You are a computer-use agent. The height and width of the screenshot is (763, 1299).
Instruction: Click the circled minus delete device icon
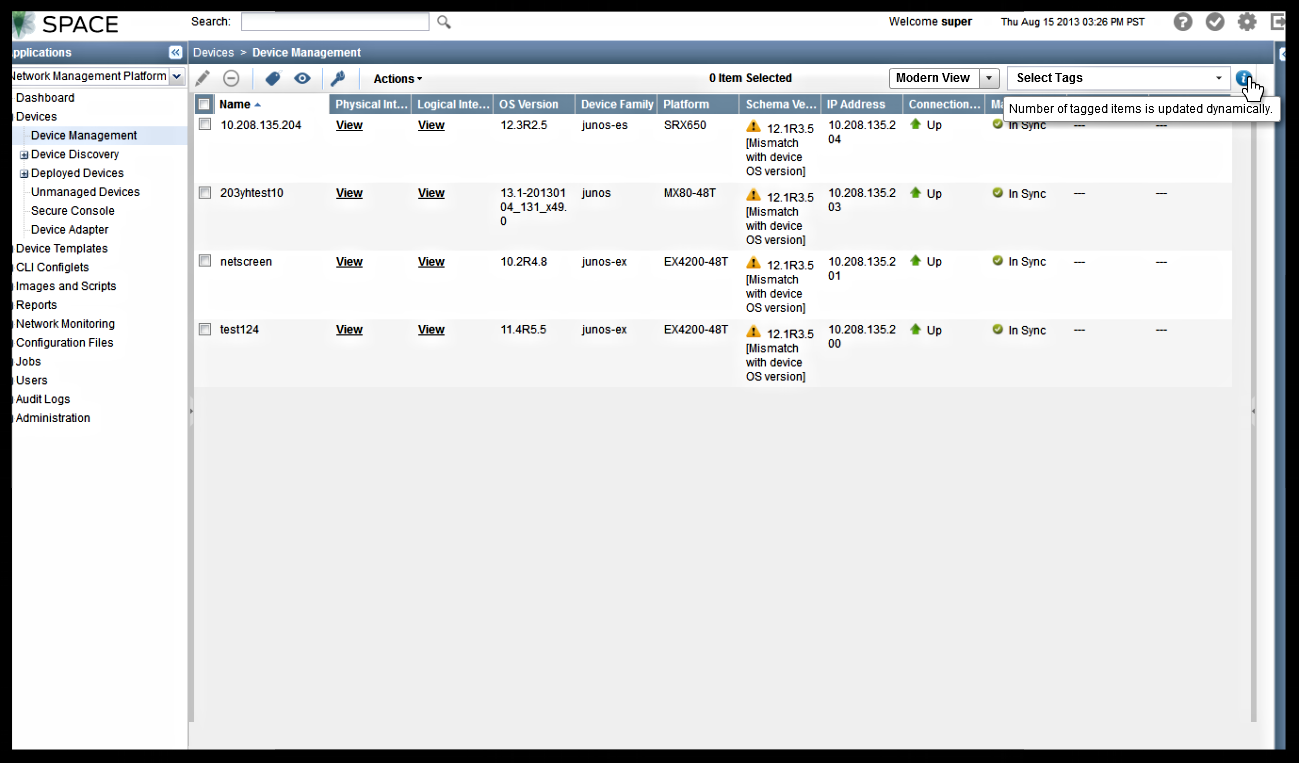click(231, 78)
